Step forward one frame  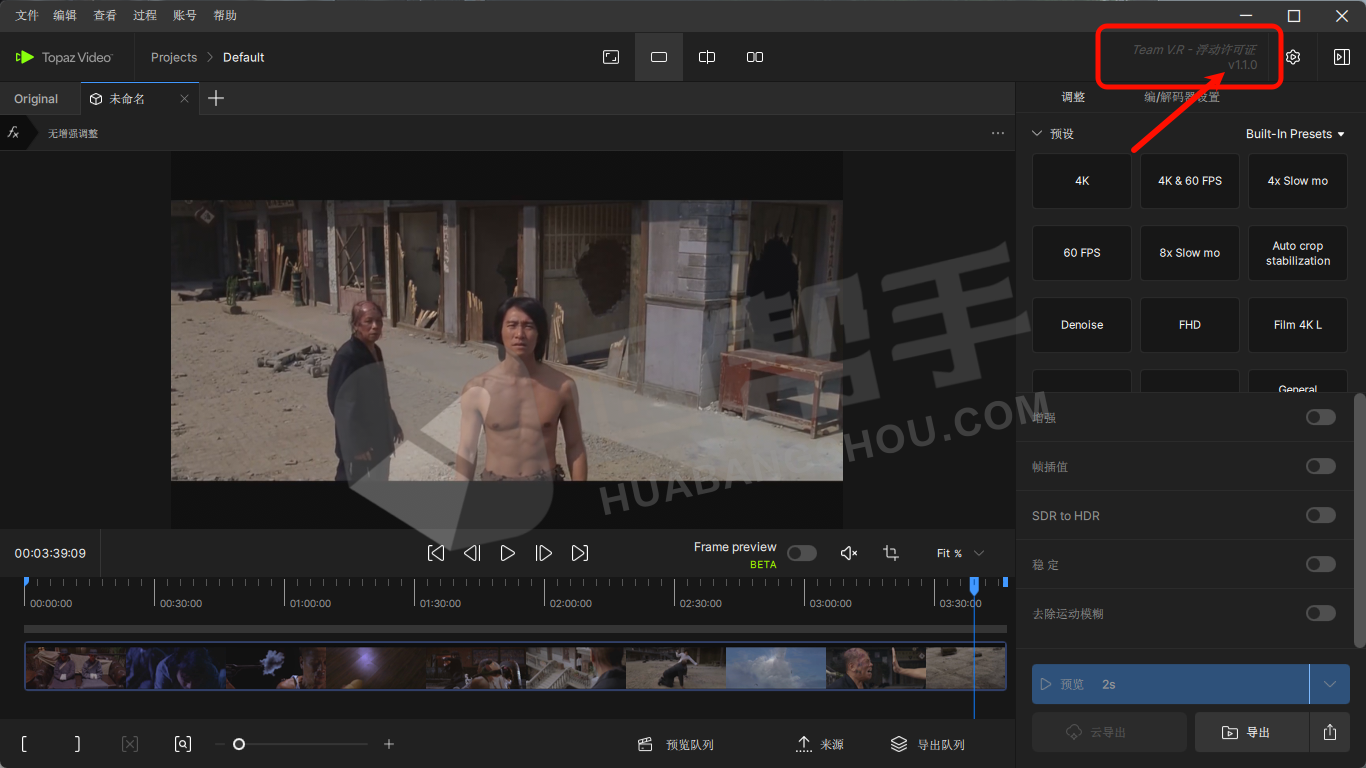coord(544,553)
